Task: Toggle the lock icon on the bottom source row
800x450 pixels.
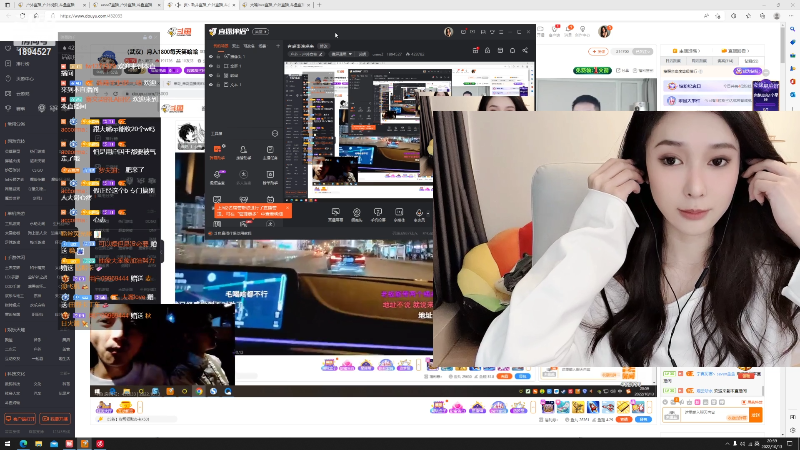Action: pyautogui.click(x=218, y=85)
